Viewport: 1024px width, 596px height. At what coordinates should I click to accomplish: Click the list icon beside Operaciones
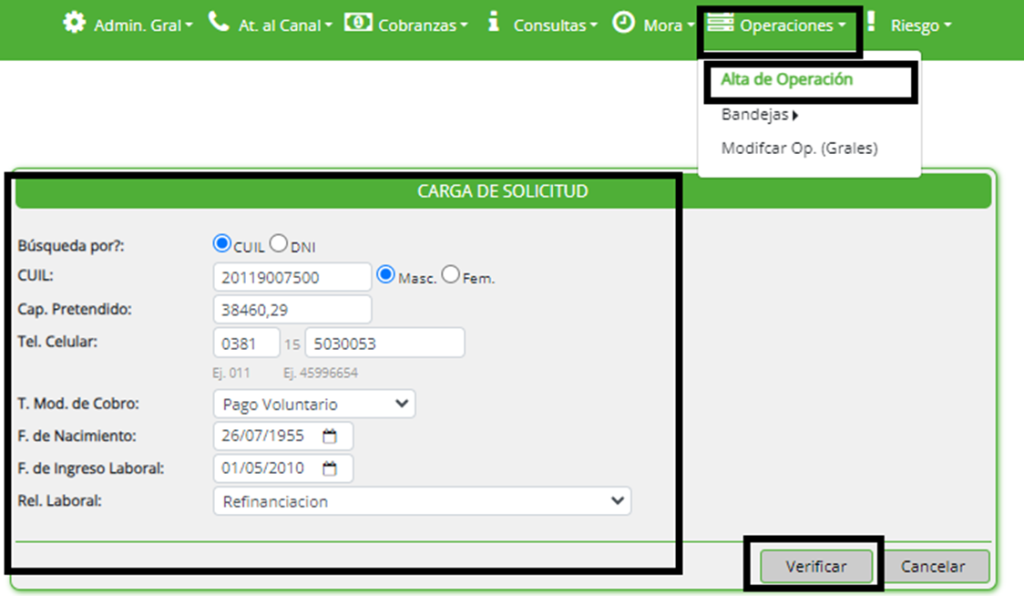click(720, 23)
